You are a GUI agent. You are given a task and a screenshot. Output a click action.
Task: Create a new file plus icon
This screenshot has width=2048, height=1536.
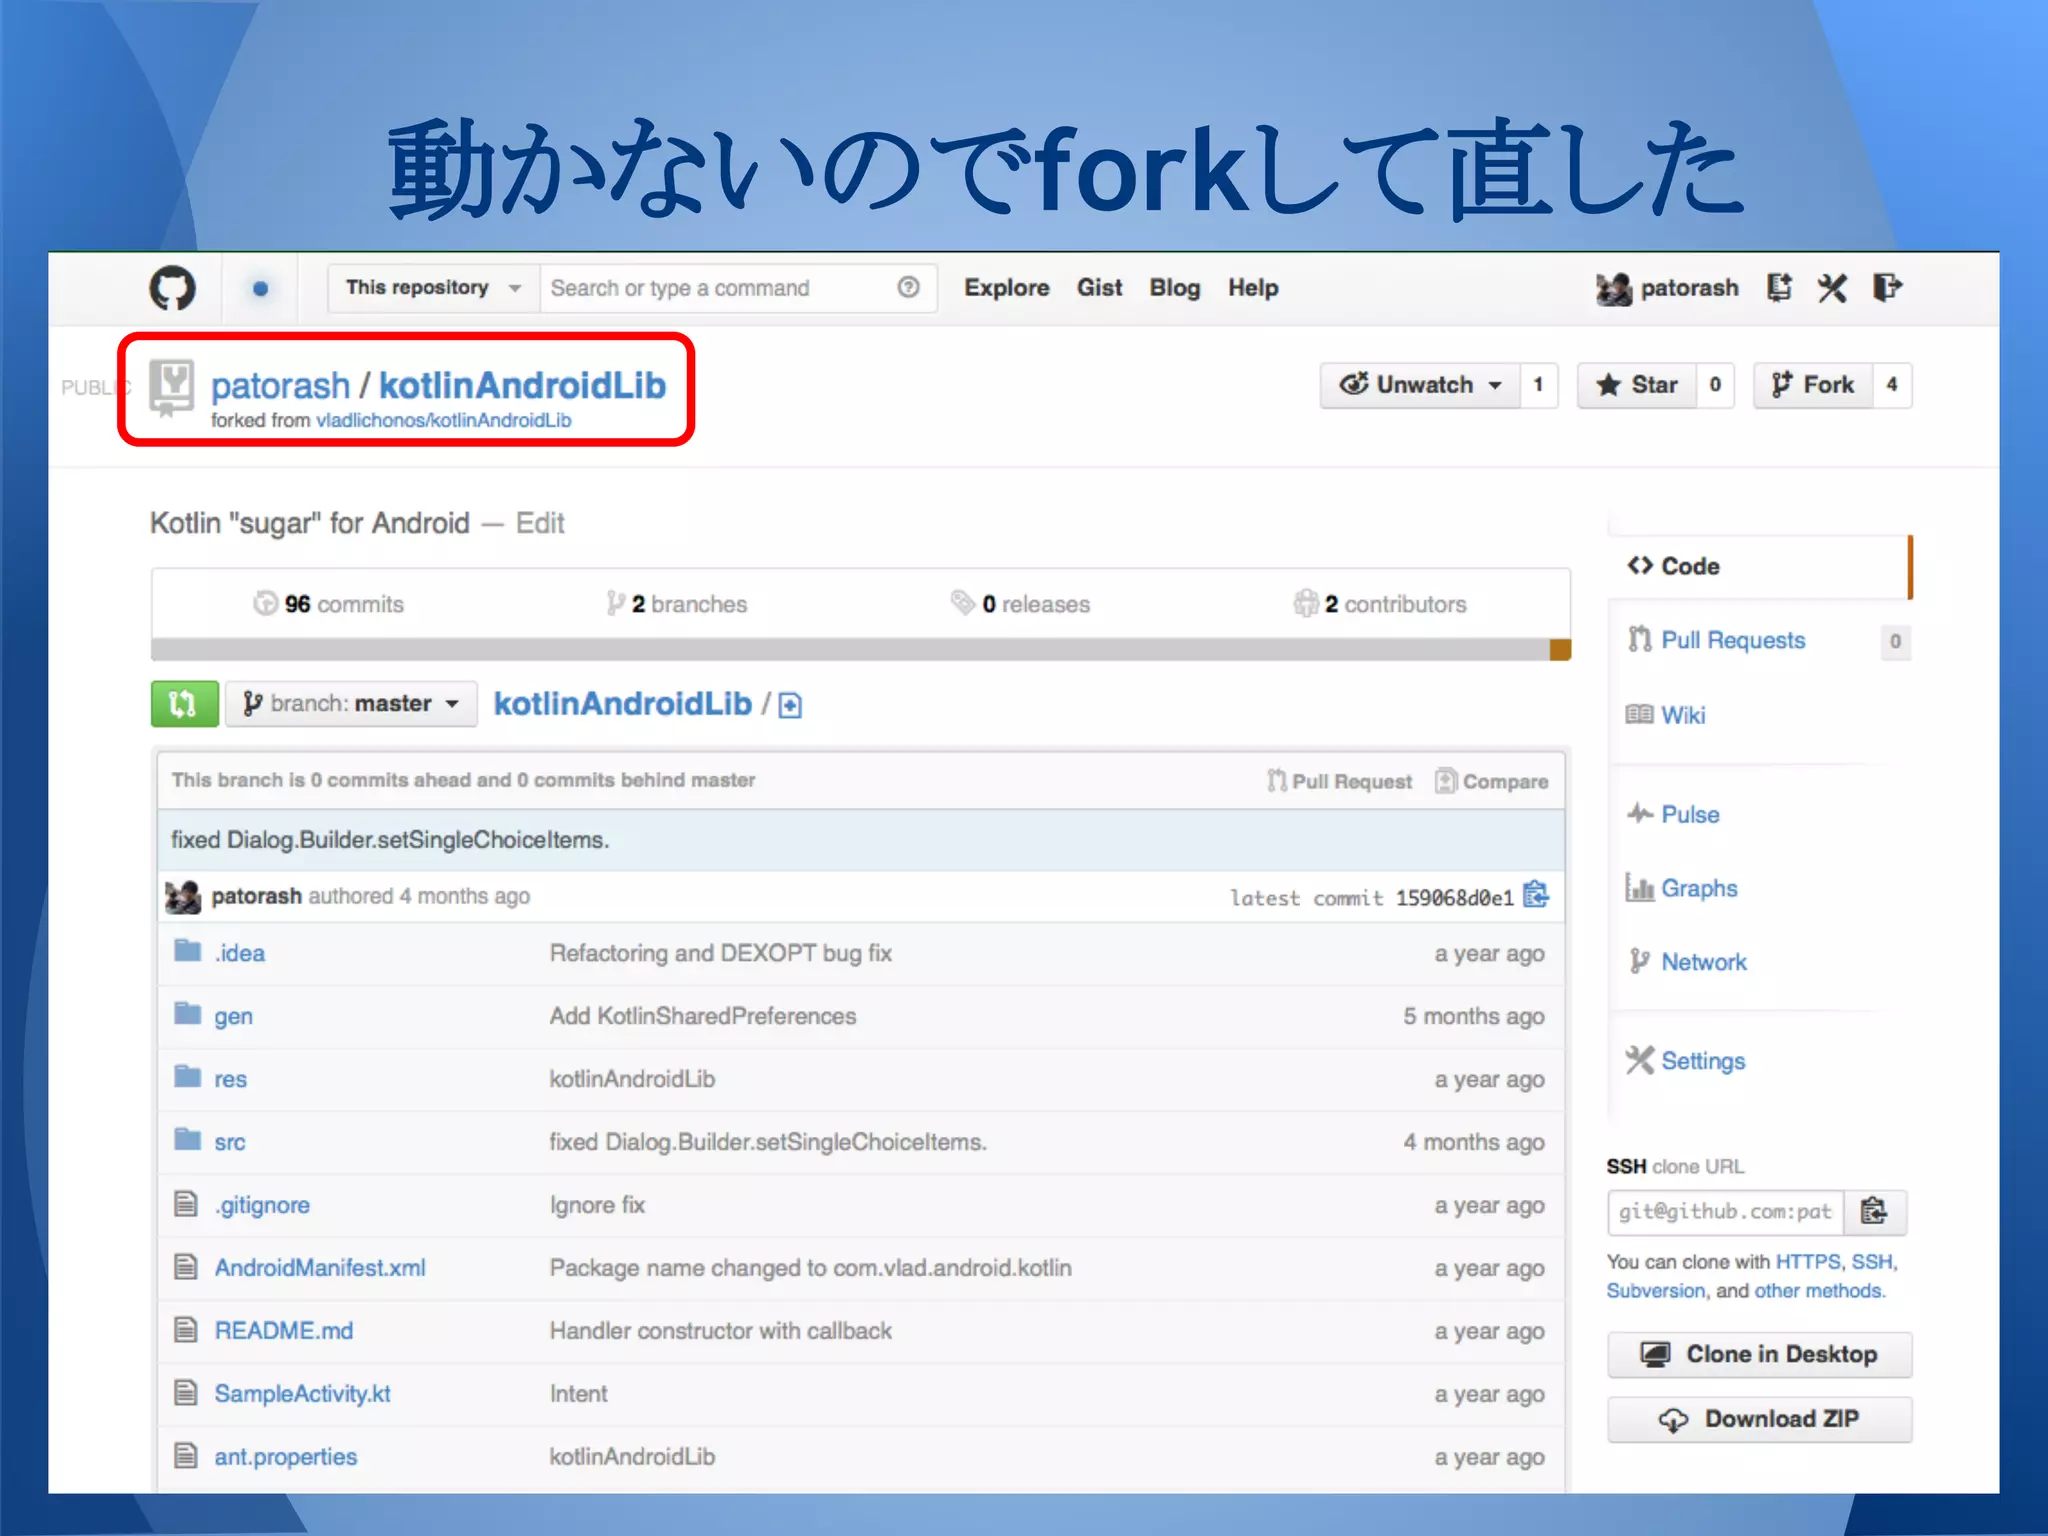point(790,706)
